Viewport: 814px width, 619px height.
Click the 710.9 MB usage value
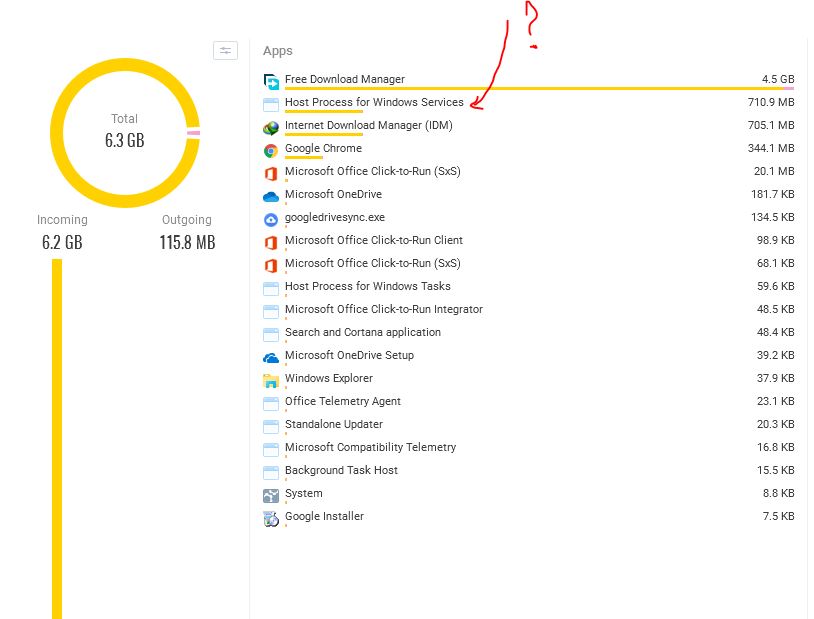pyautogui.click(x=771, y=102)
